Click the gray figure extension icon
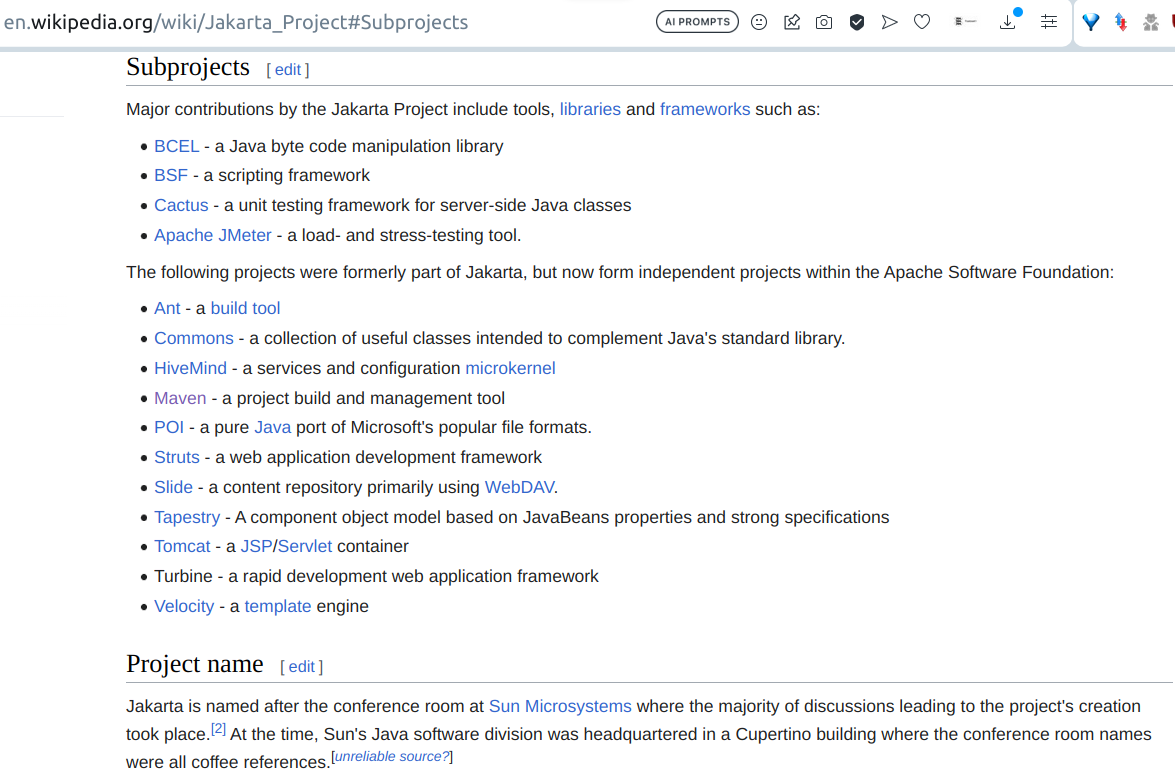Viewport: 1175px width, 784px height. tap(1151, 22)
